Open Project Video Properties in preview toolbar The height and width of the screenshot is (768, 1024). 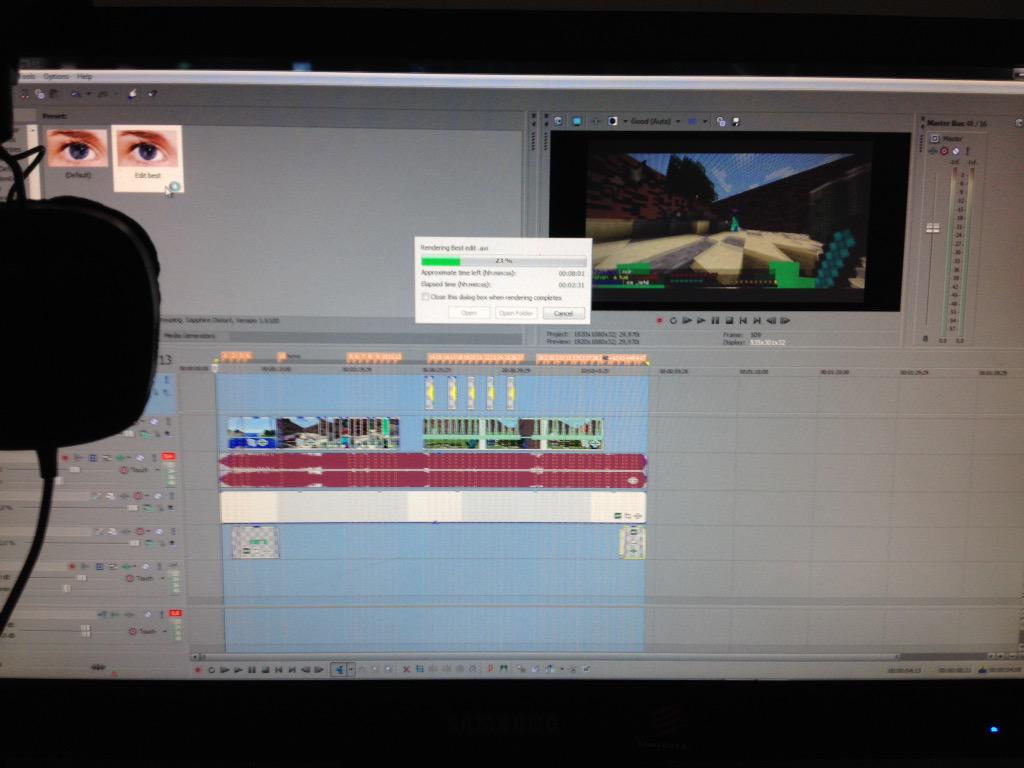(558, 121)
